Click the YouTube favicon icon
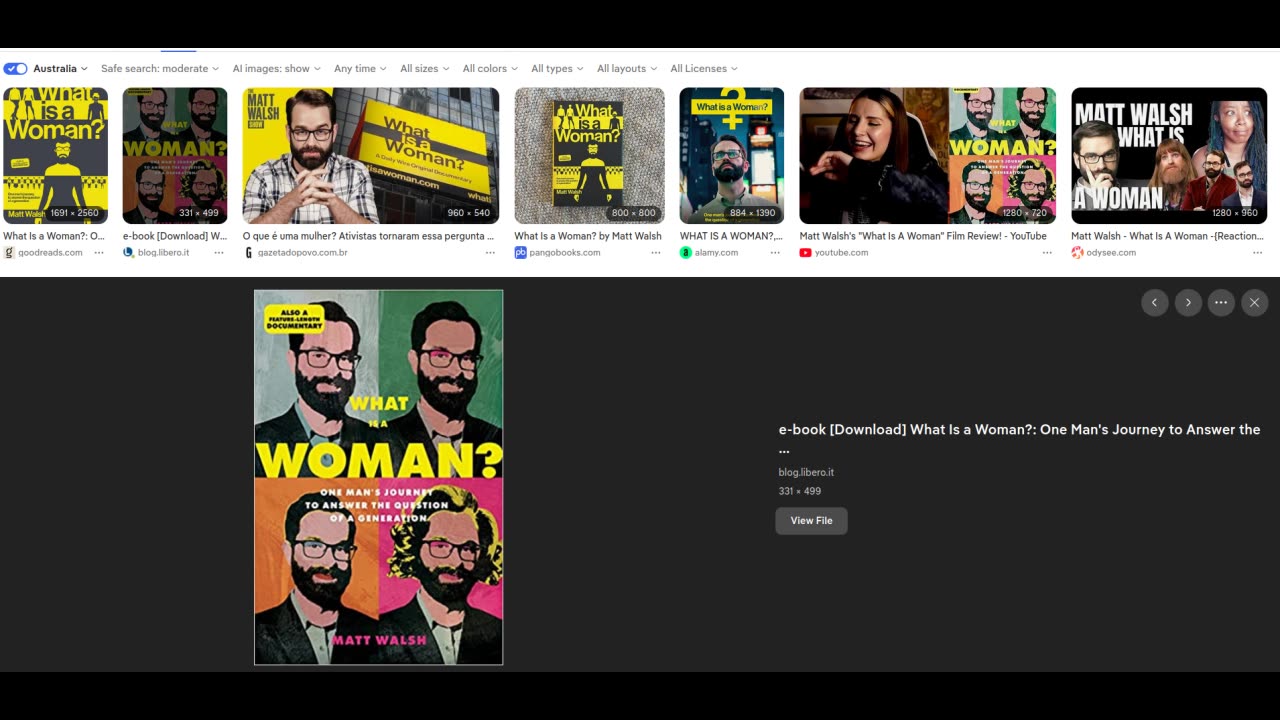 [x=806, y=253]
